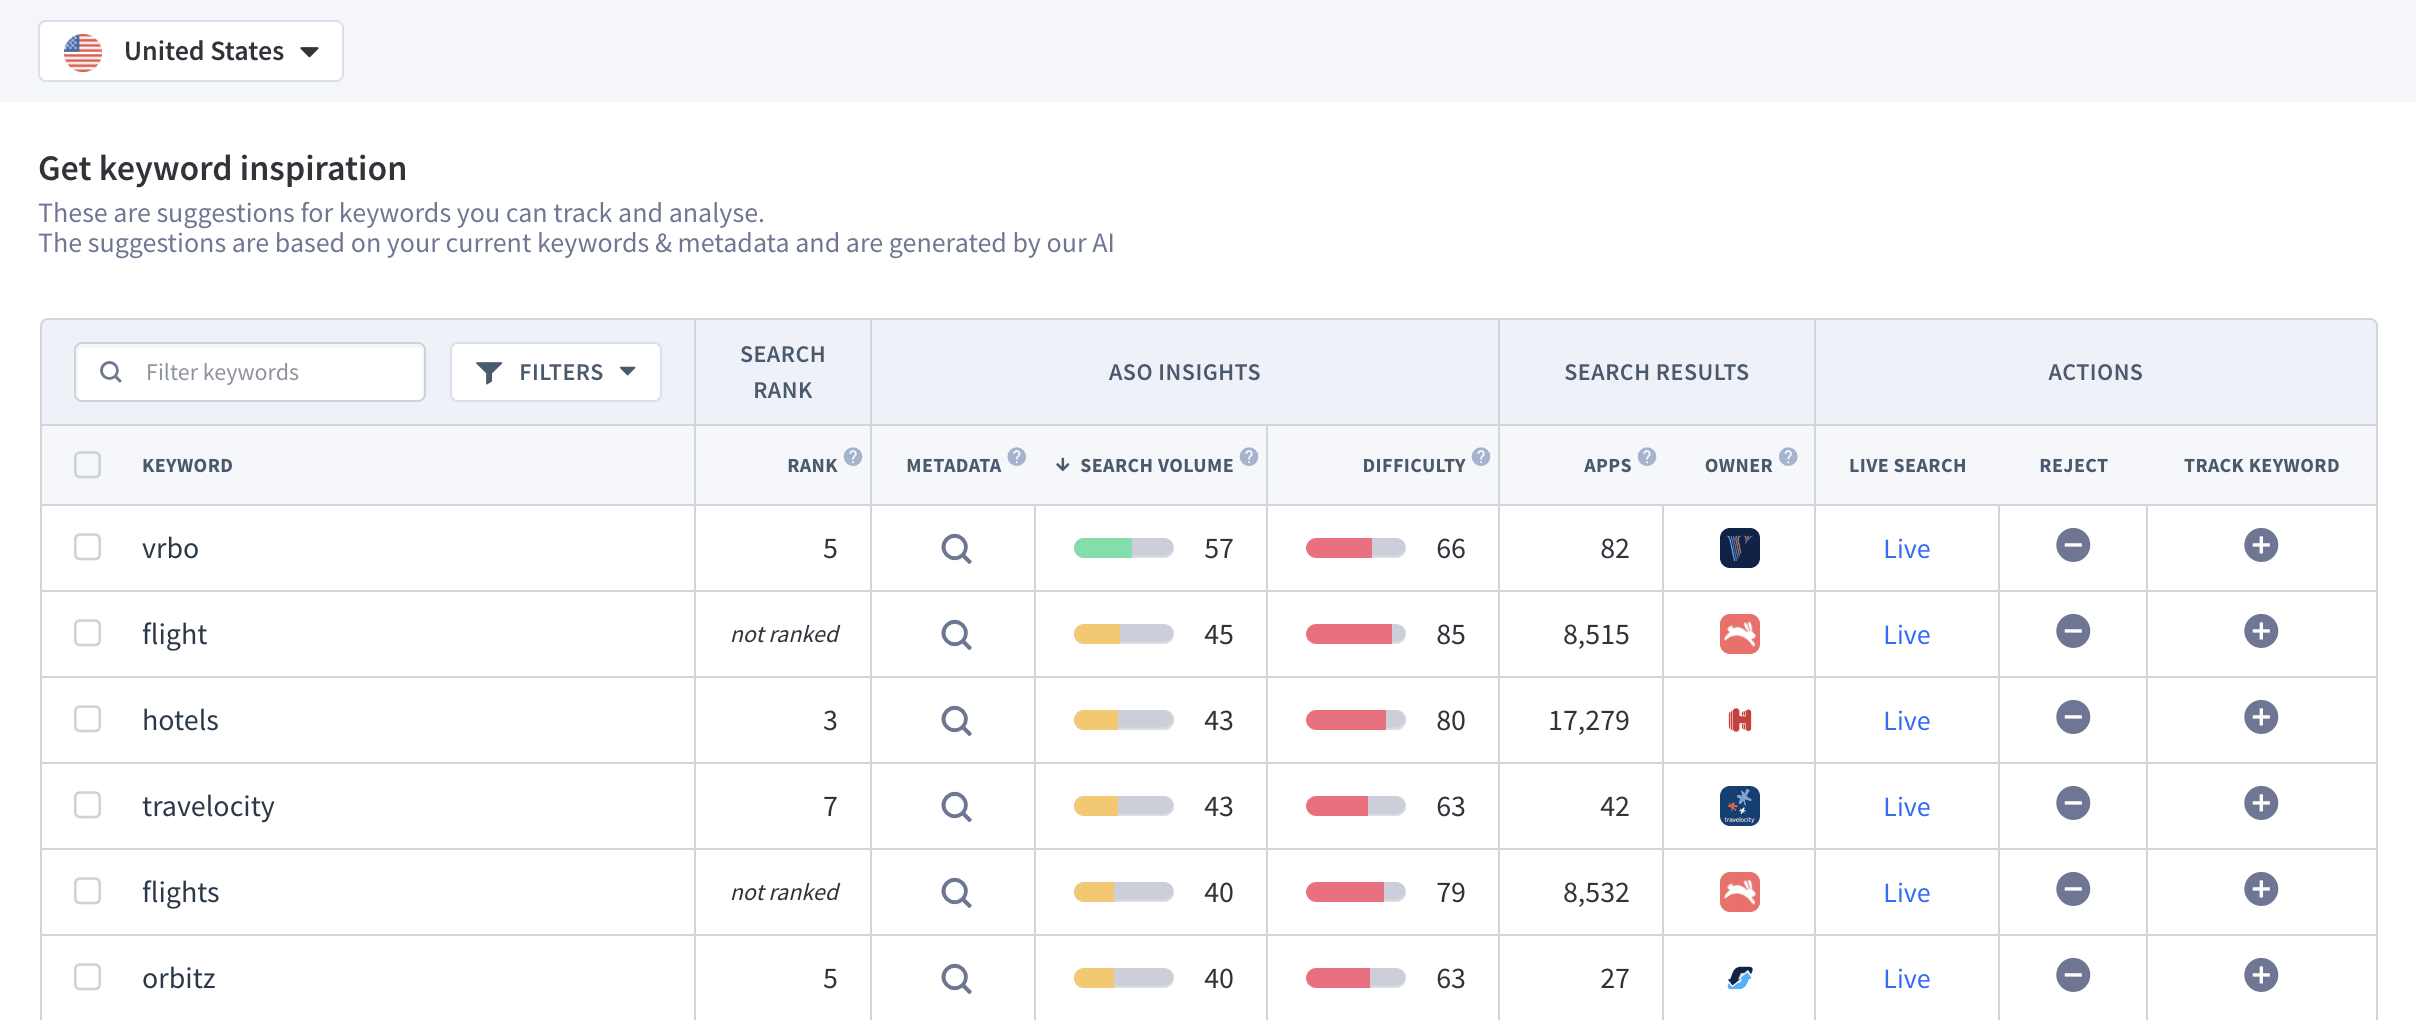
Task: Reject the hotels keyword
Action: point(2073,717)
